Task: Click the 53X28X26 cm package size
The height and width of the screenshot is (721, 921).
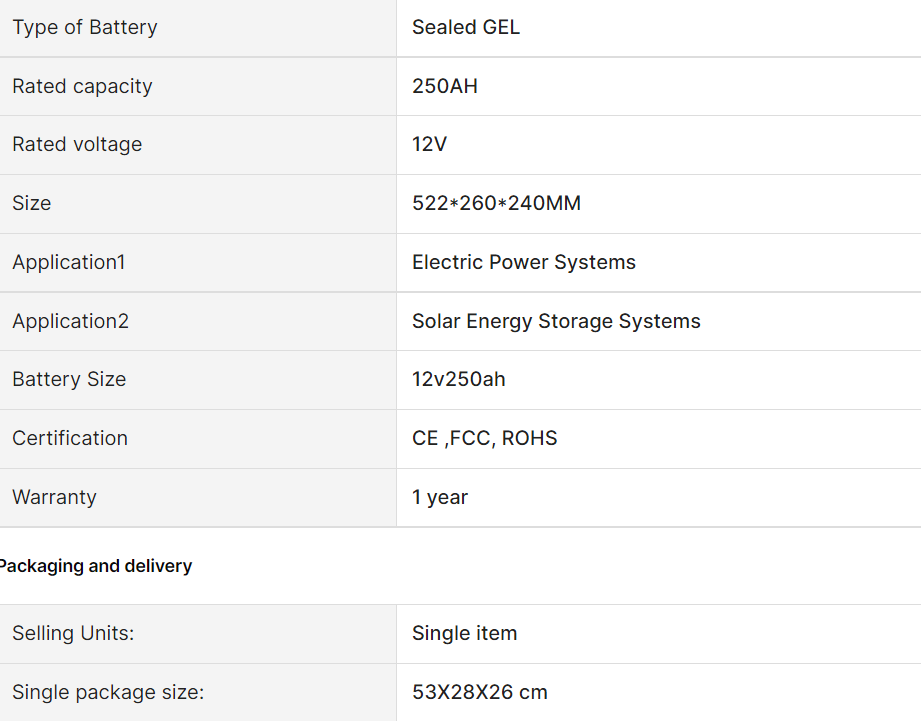Action: pyautogui.click(x=480, y=692)
